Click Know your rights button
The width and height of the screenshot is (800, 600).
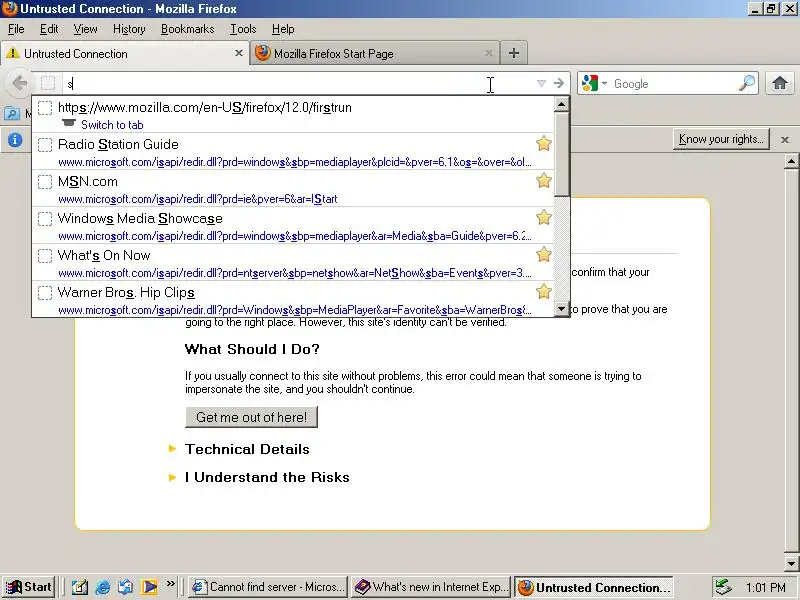[x=721, y=139]
